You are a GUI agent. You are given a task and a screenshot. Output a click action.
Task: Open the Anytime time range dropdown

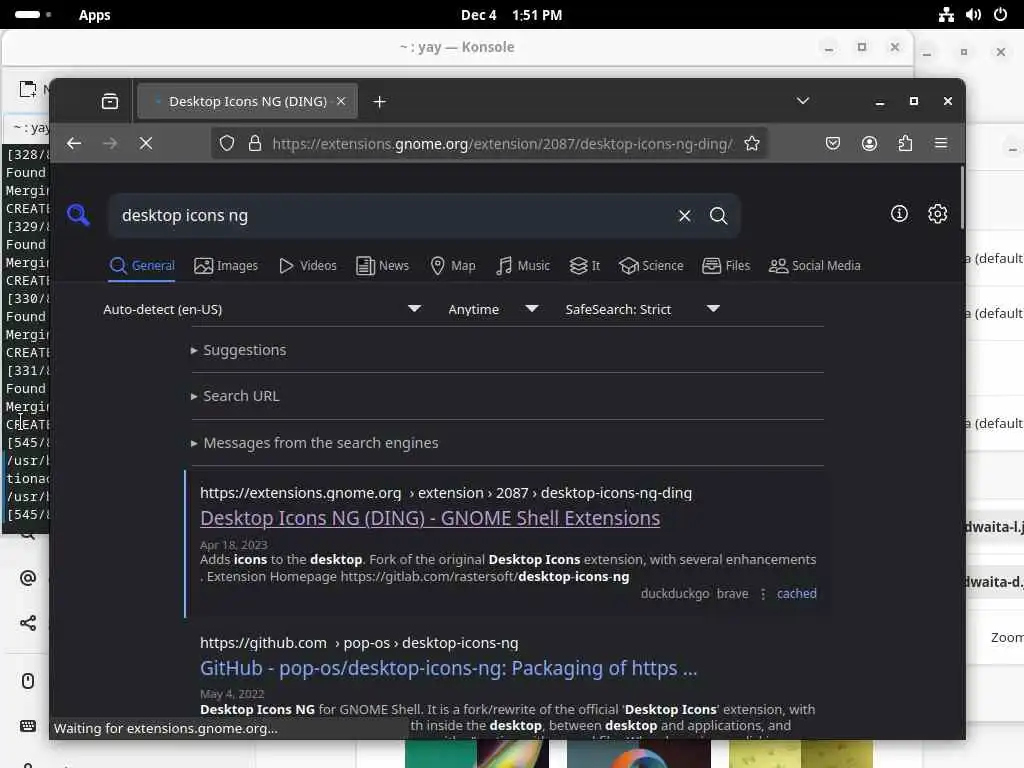(x=492, y=309)
